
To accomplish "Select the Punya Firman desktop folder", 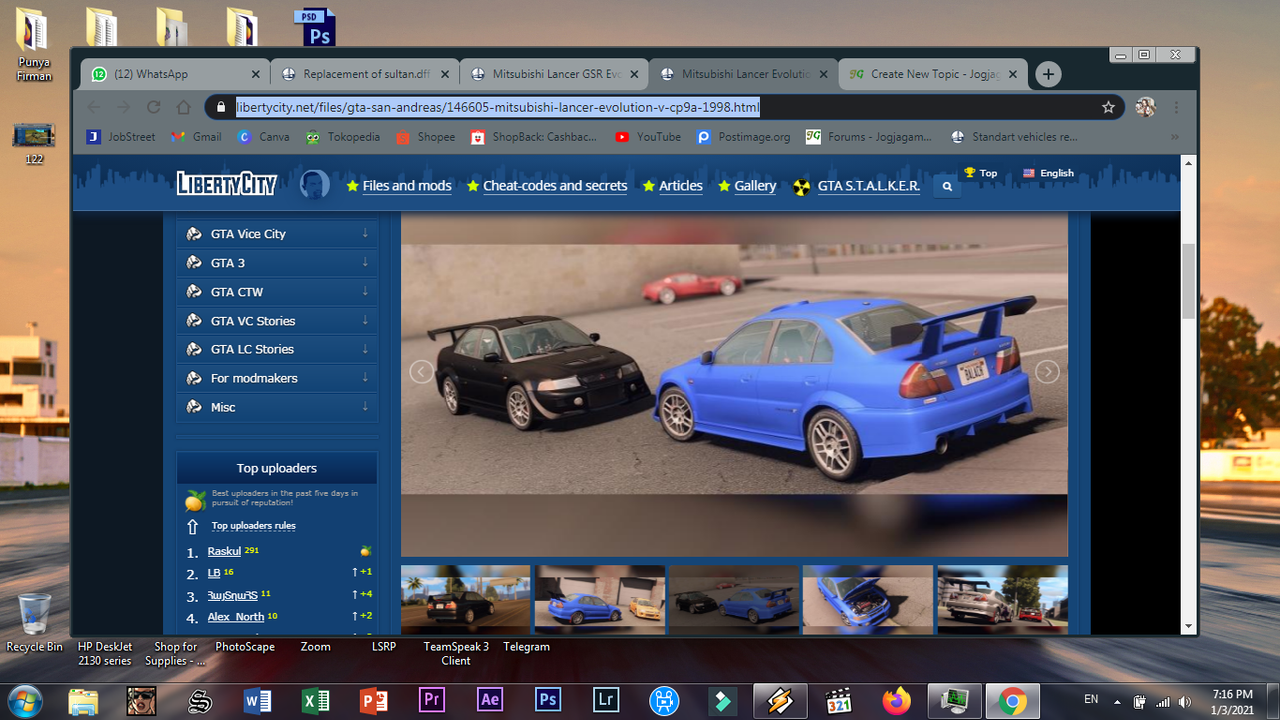I will (x=34, y=45).
